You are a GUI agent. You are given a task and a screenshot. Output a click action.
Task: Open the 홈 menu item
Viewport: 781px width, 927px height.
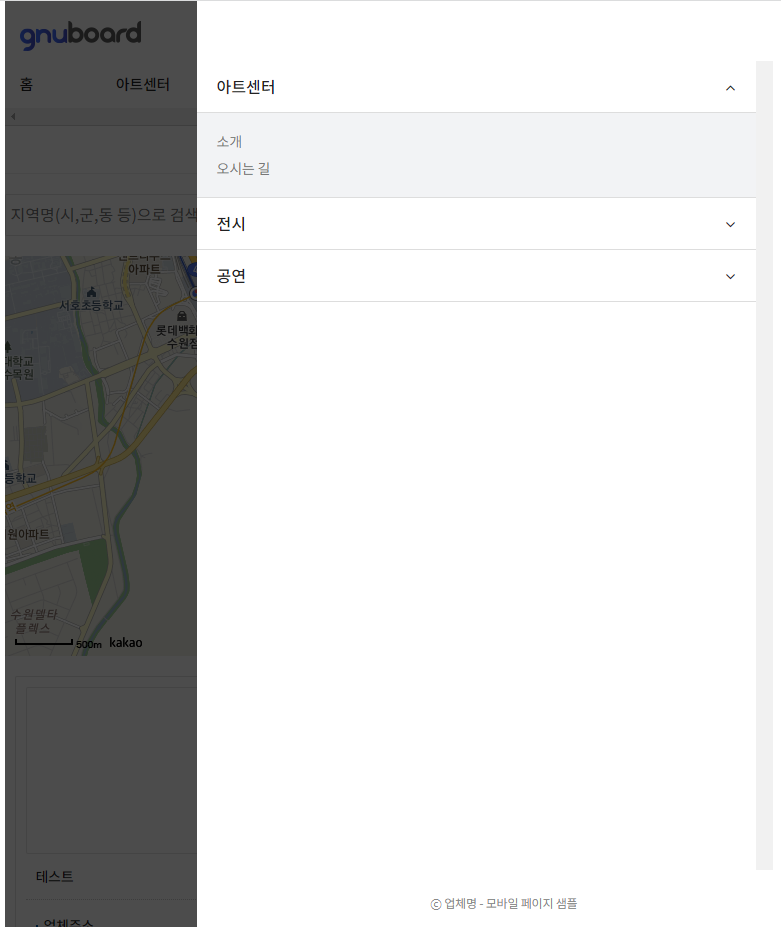tap(26, 85)
